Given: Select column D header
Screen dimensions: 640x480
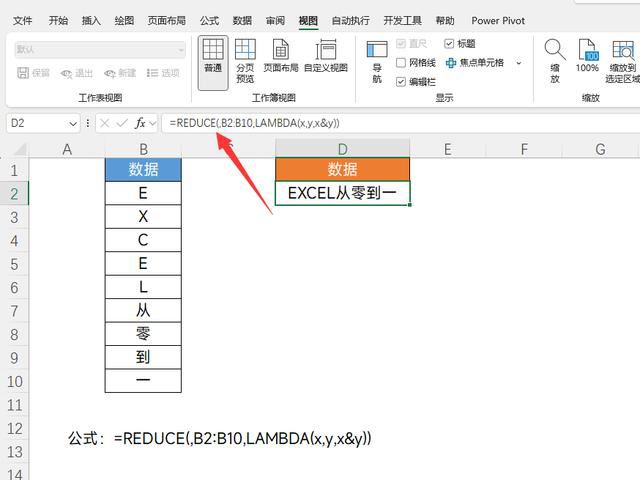Looking at the screenshot, I should tap(342, 149).
